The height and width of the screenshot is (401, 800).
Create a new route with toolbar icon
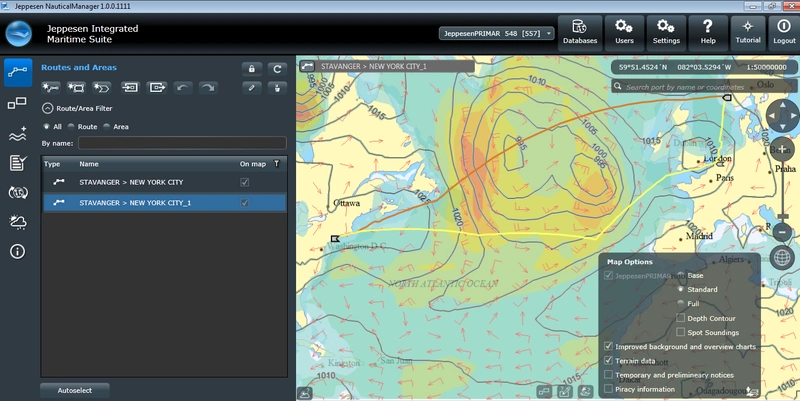point(51,88)
